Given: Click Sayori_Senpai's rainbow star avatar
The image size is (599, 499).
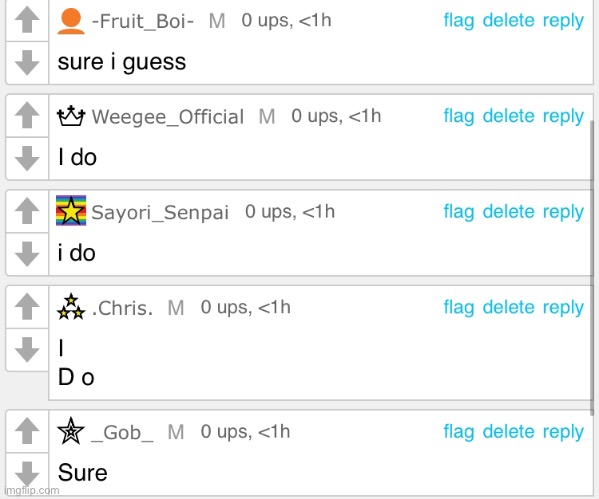Looking at the screenshot, I should click(71, 211).
